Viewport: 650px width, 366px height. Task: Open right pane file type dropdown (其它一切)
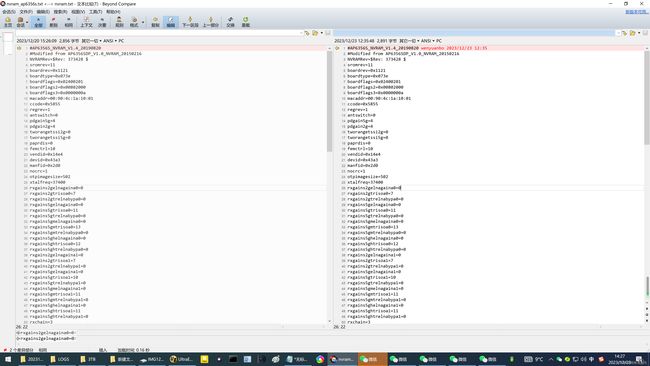(409, 41)
